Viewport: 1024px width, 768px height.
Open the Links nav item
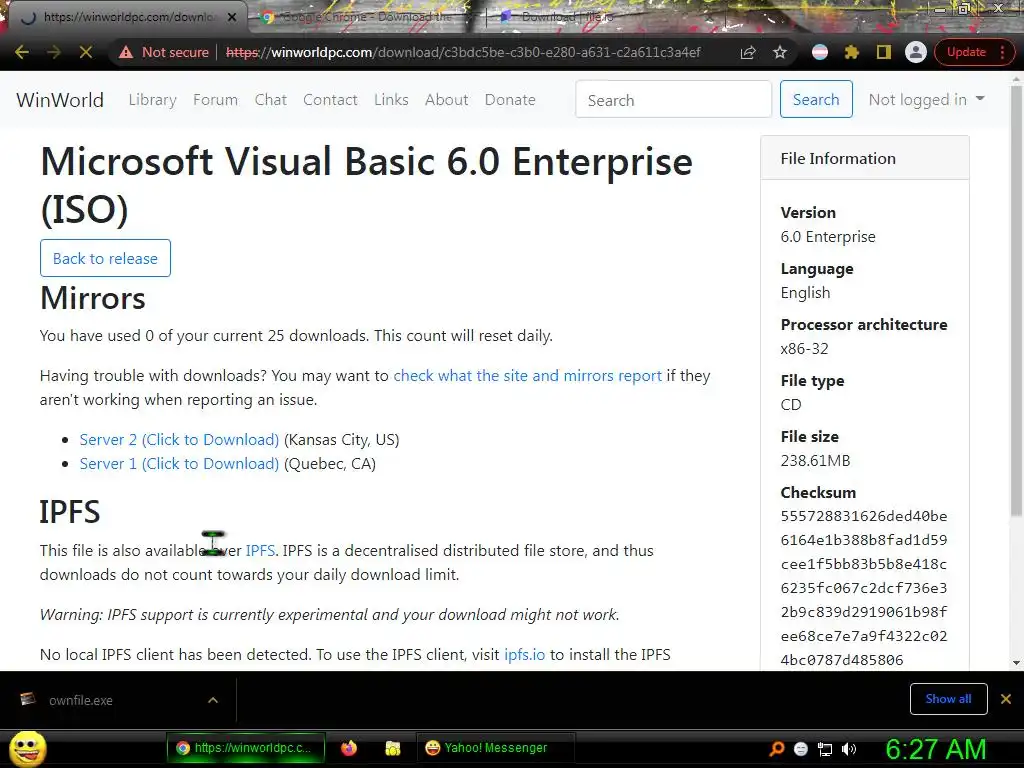pos(391,100)
